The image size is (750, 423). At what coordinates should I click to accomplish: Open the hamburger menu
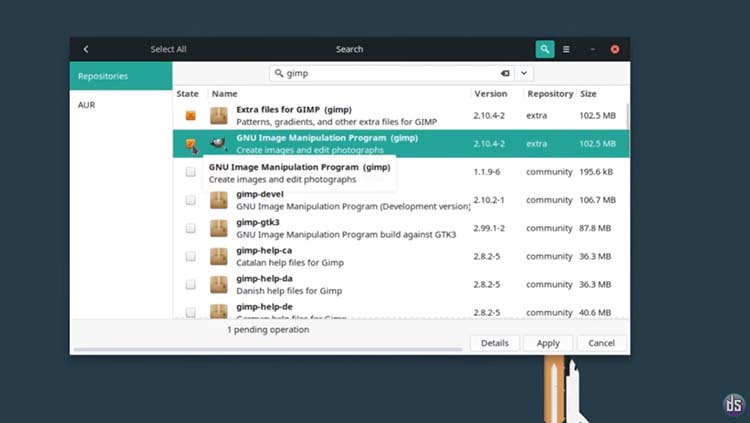click(x=566, y=49)
